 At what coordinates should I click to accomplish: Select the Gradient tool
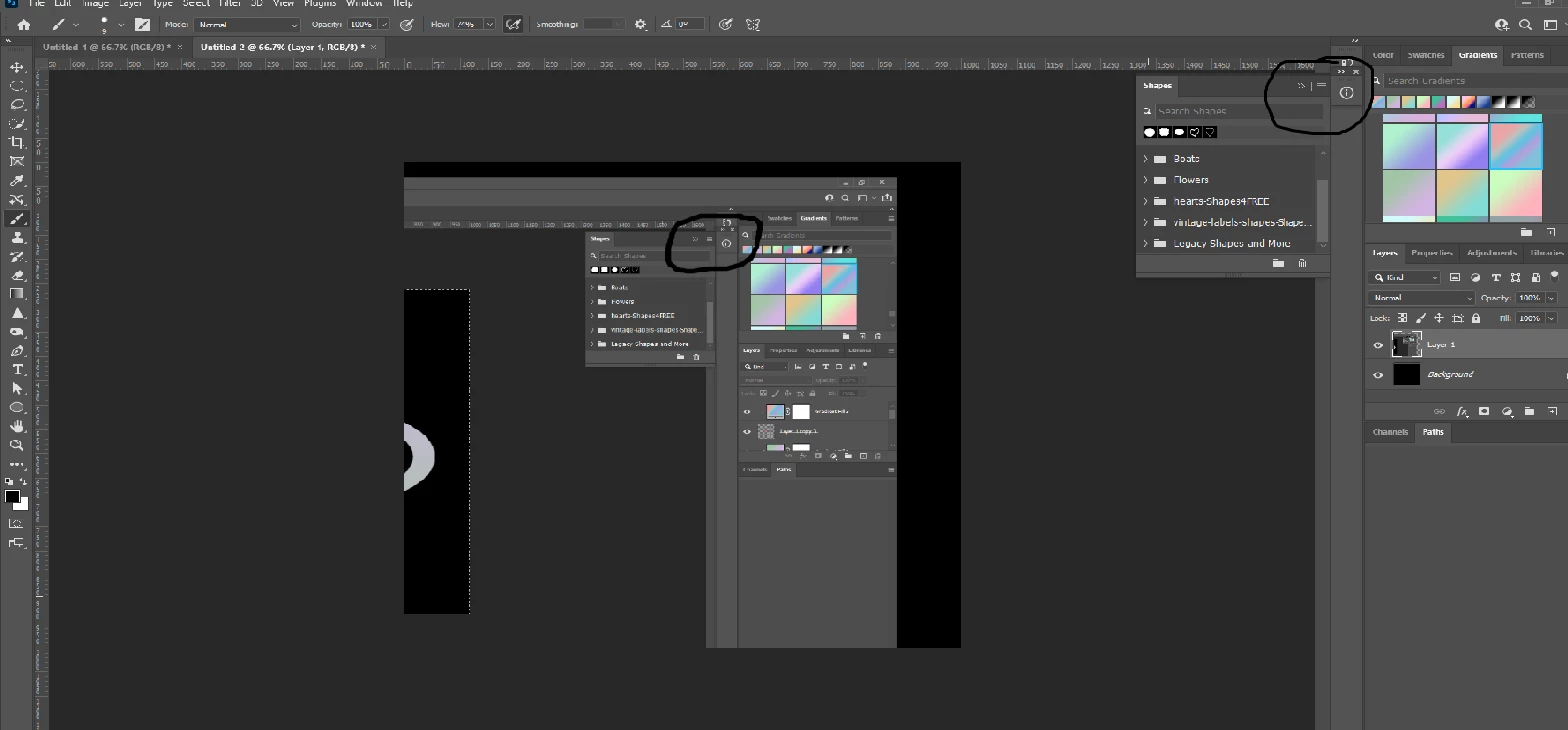tap(17, 294)
